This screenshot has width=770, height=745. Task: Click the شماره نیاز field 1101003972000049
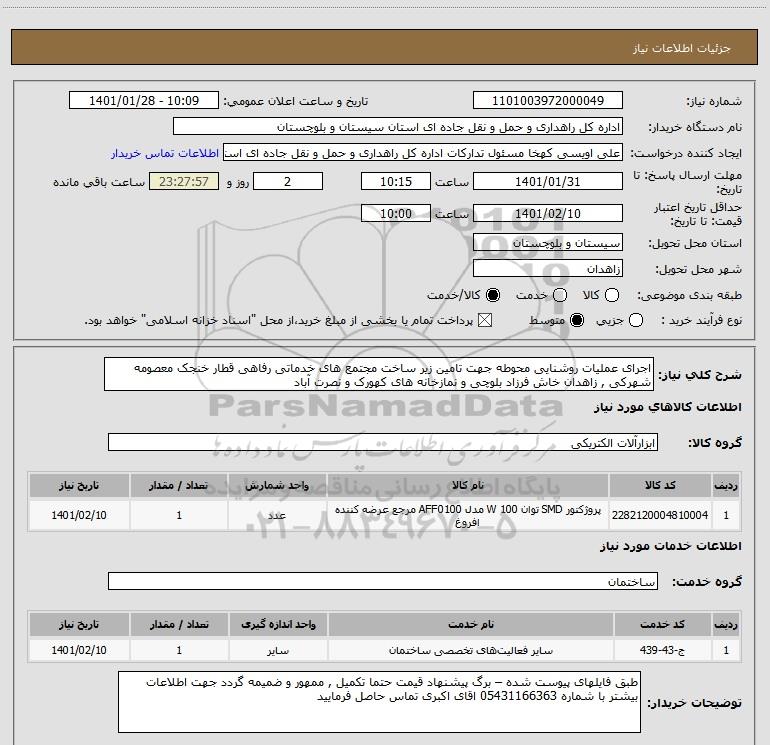(548, 101)
